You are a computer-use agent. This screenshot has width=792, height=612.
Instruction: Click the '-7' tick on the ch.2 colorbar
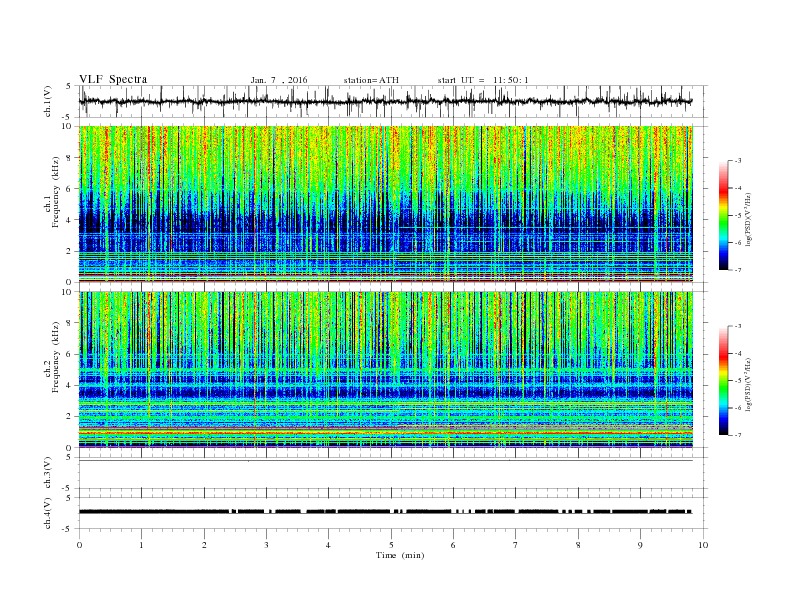click(x=738, y=435)
